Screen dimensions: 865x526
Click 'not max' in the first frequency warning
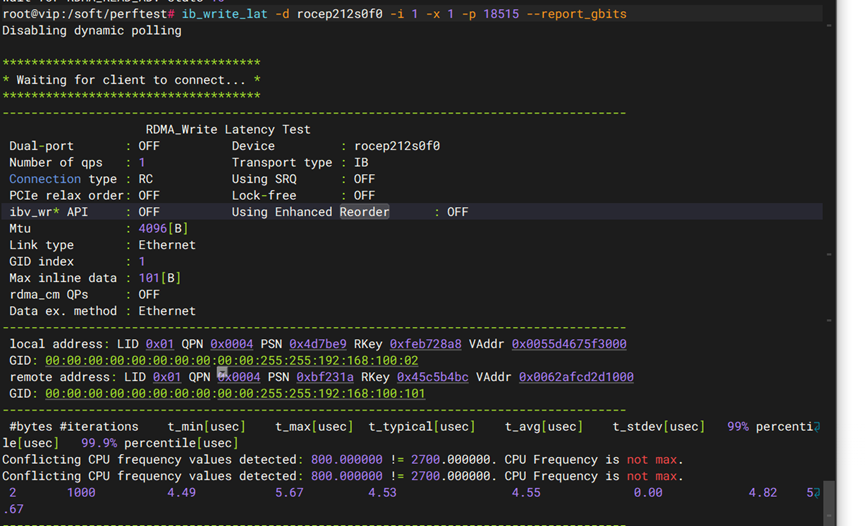651,460
